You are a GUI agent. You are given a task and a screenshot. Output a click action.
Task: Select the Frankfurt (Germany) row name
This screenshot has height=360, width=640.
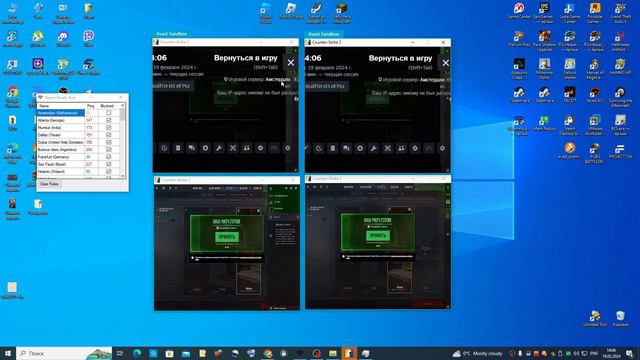pos(60,157)
